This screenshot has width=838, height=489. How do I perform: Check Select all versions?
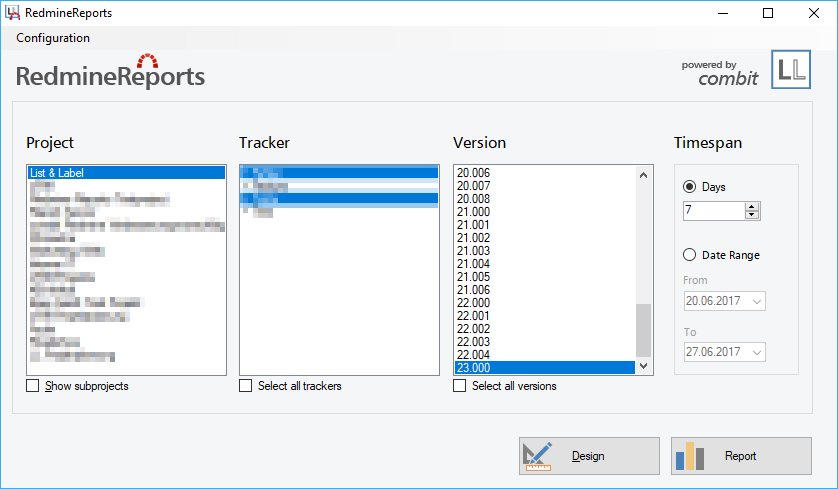pyautogui.click(x=460, y=386)
